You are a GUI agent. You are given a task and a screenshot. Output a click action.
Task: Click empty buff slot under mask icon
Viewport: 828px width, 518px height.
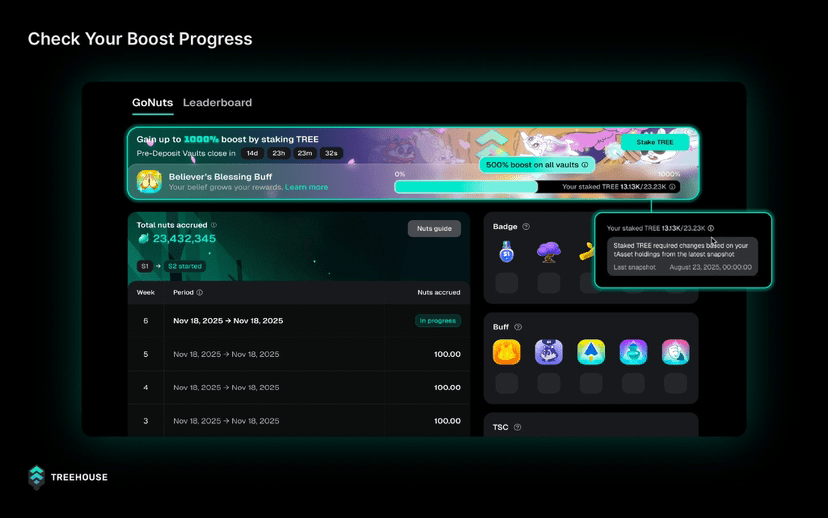[x=675, y=383]
